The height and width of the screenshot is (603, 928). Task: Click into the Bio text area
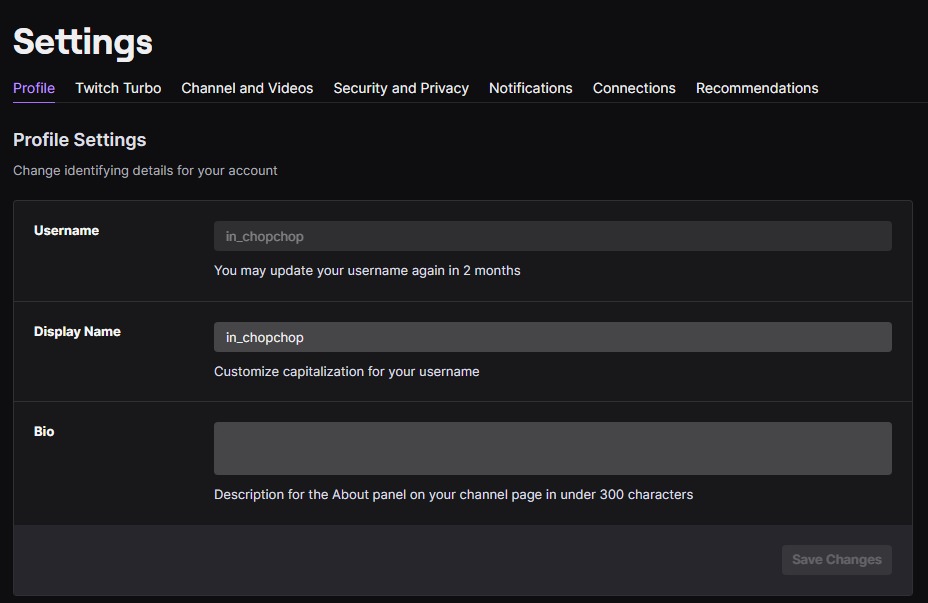(552, 447)
